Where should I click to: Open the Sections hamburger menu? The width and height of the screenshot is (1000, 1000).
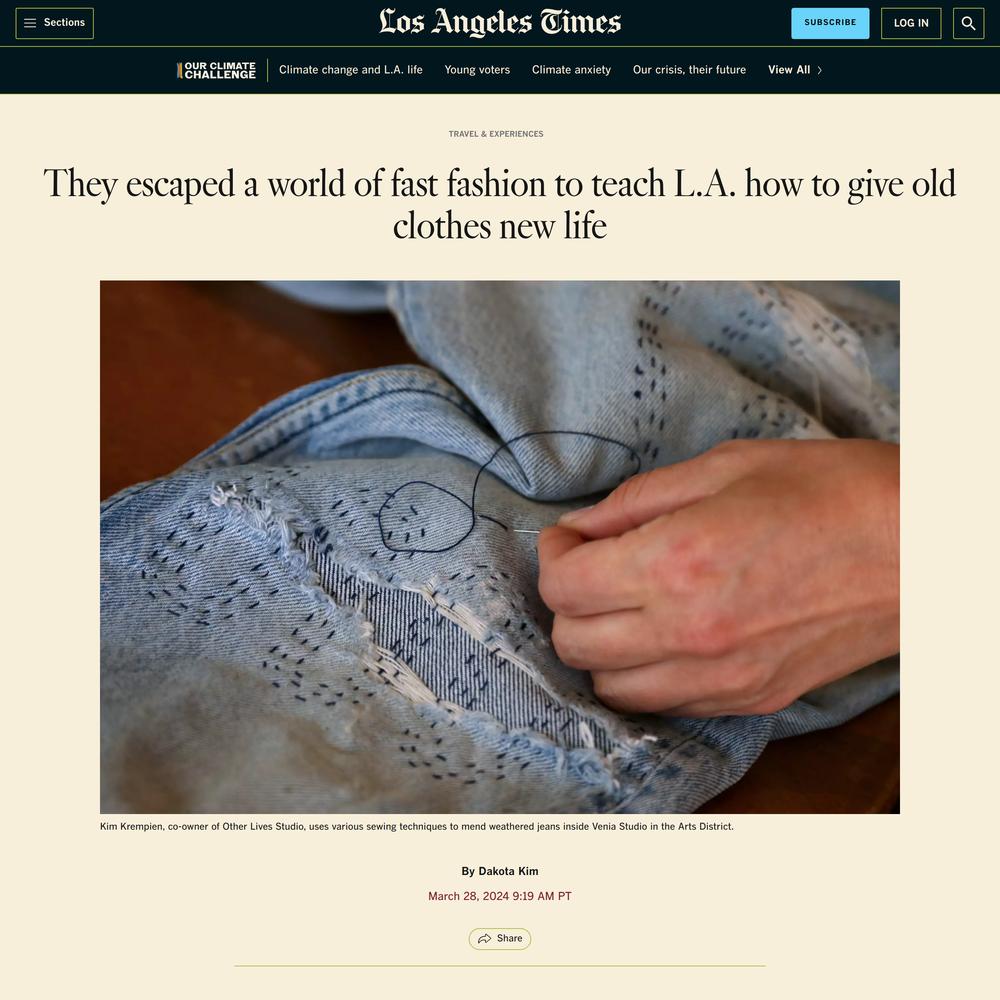(54, 23)
